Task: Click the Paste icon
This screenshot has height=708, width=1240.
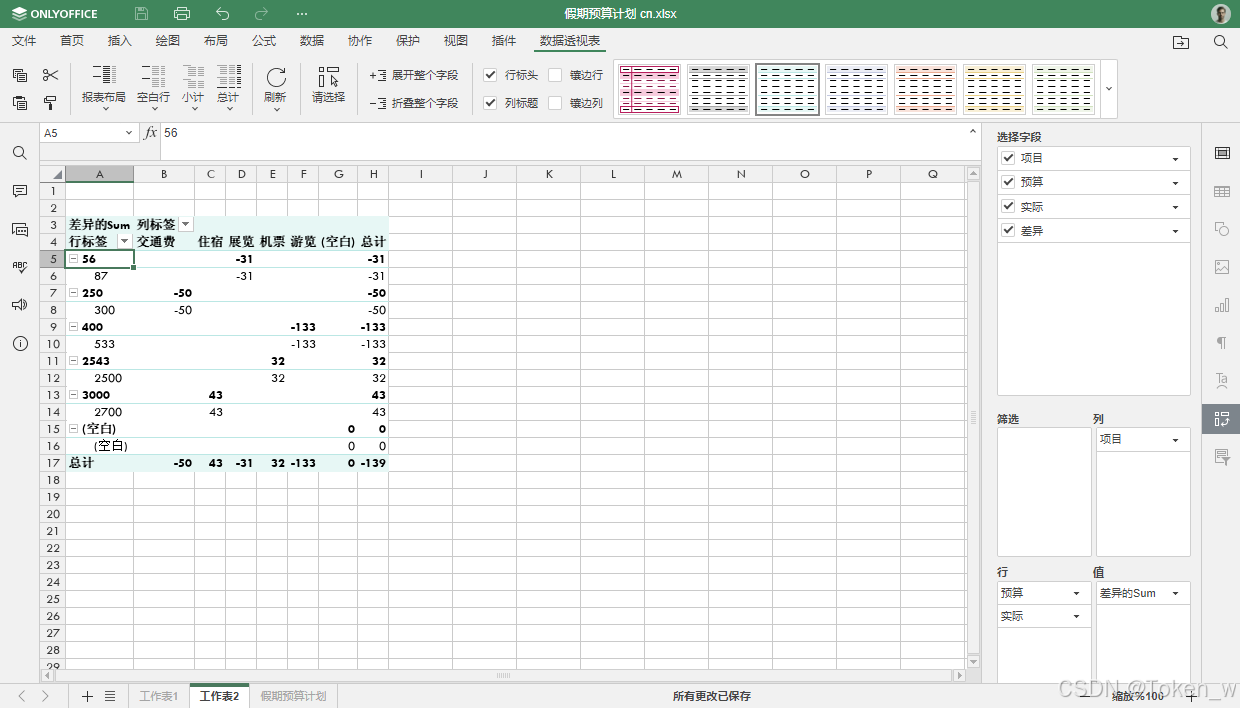Action: tap(20, 102)
